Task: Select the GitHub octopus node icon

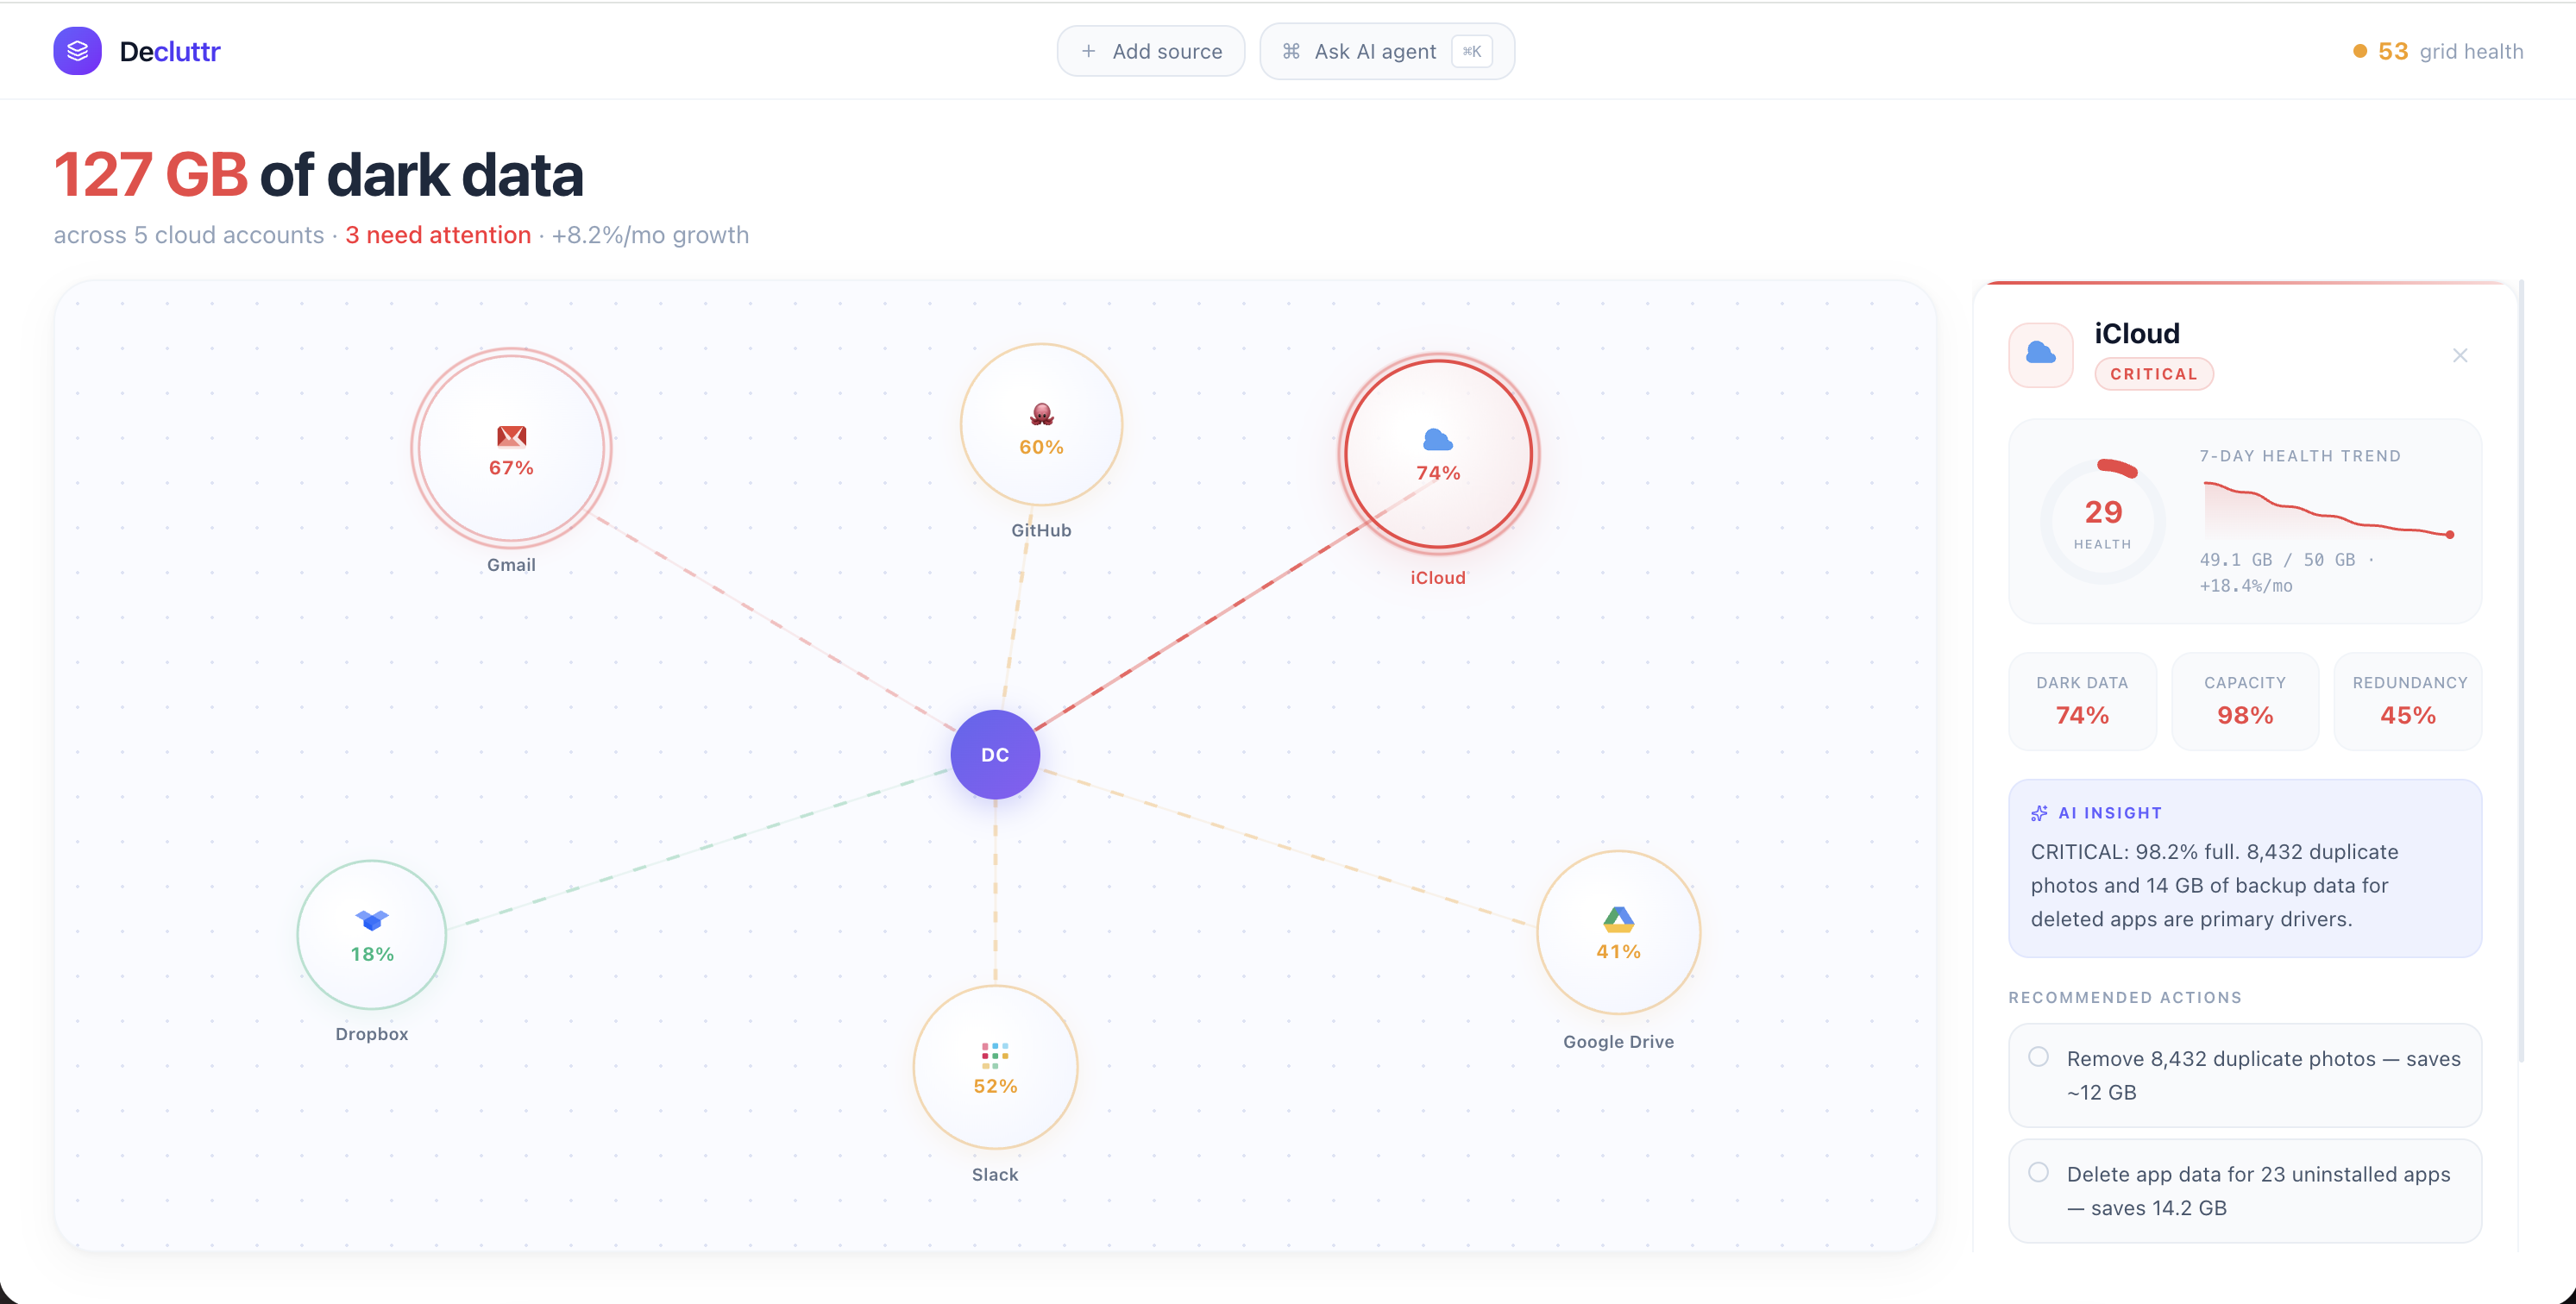Action: click(1041, 414)
